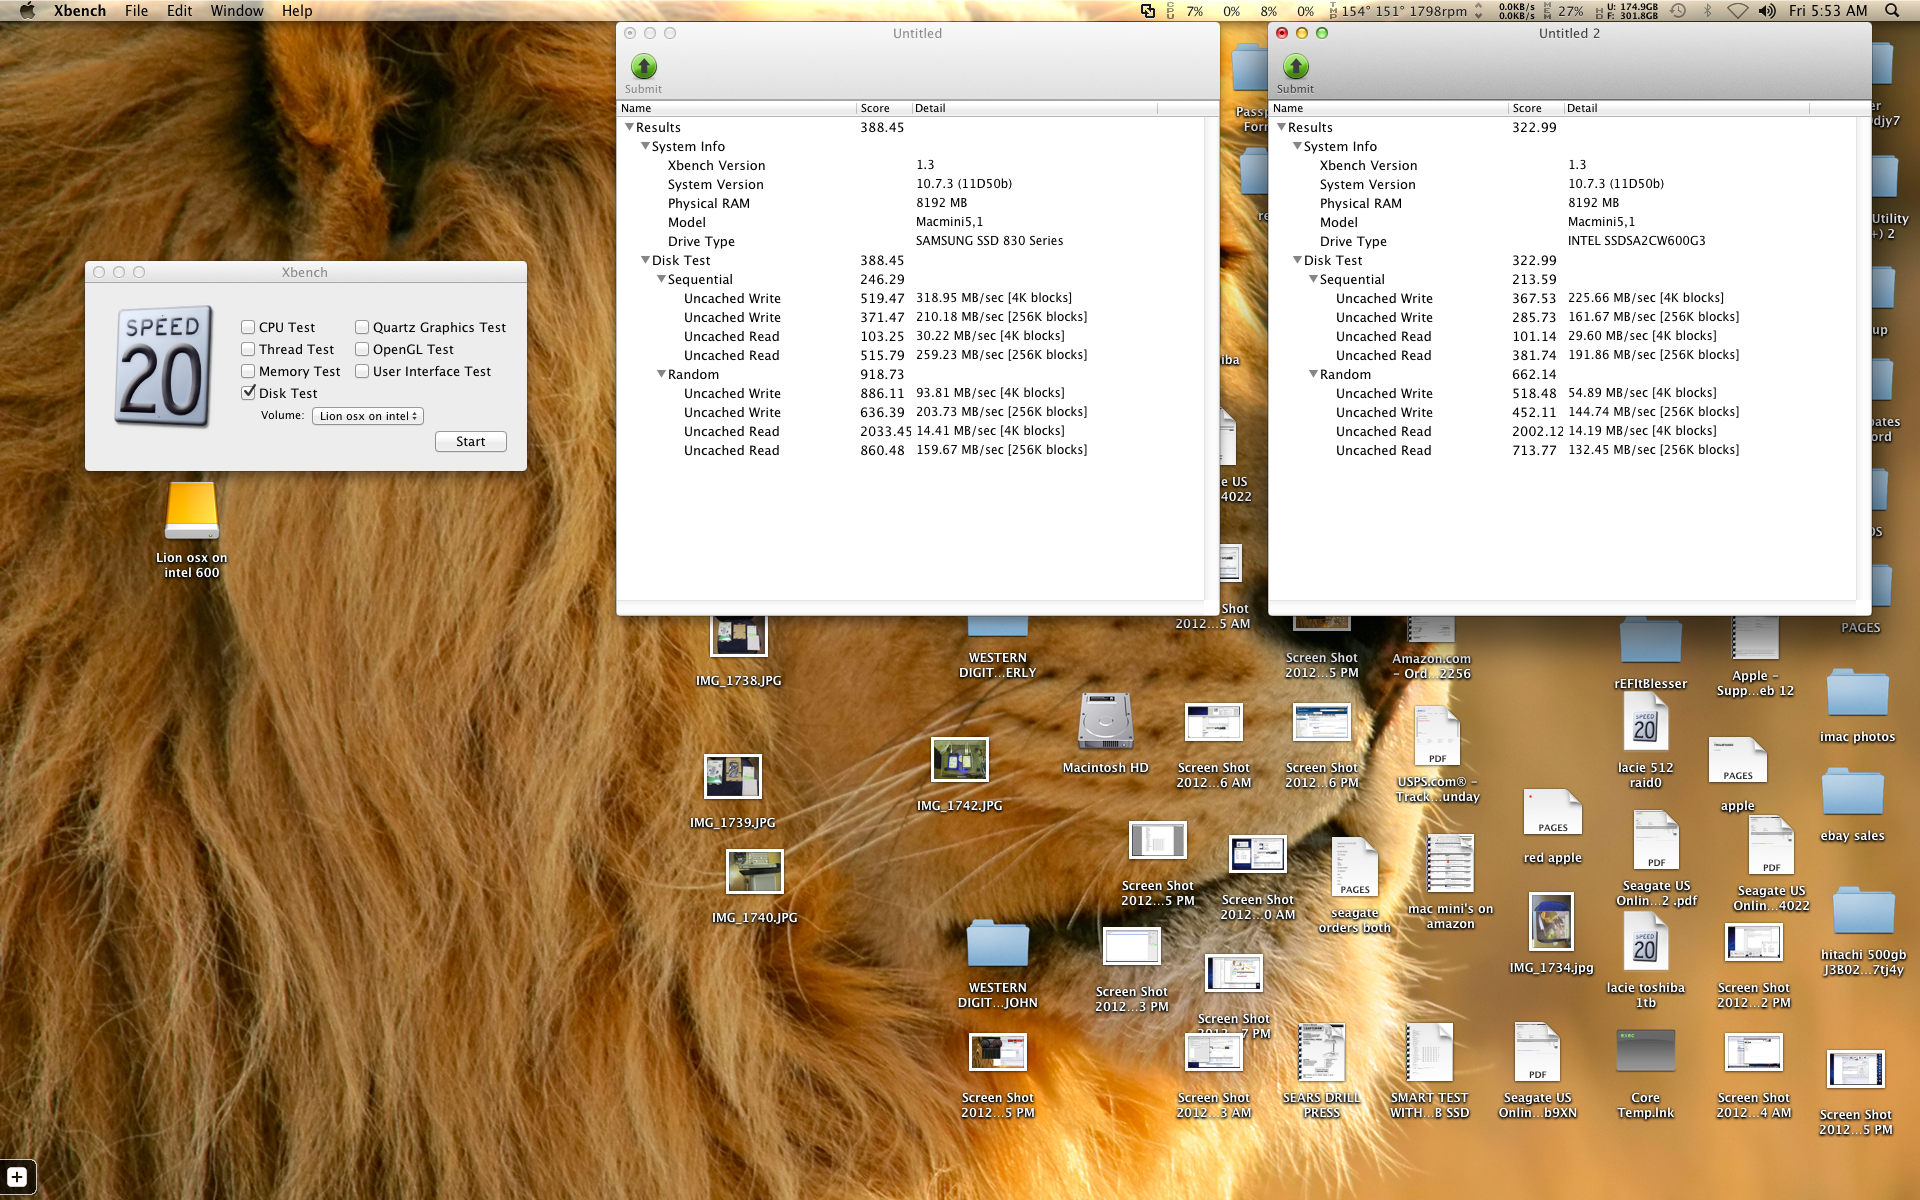Click the volume icon in menu bar

(x=1767, y=11)
